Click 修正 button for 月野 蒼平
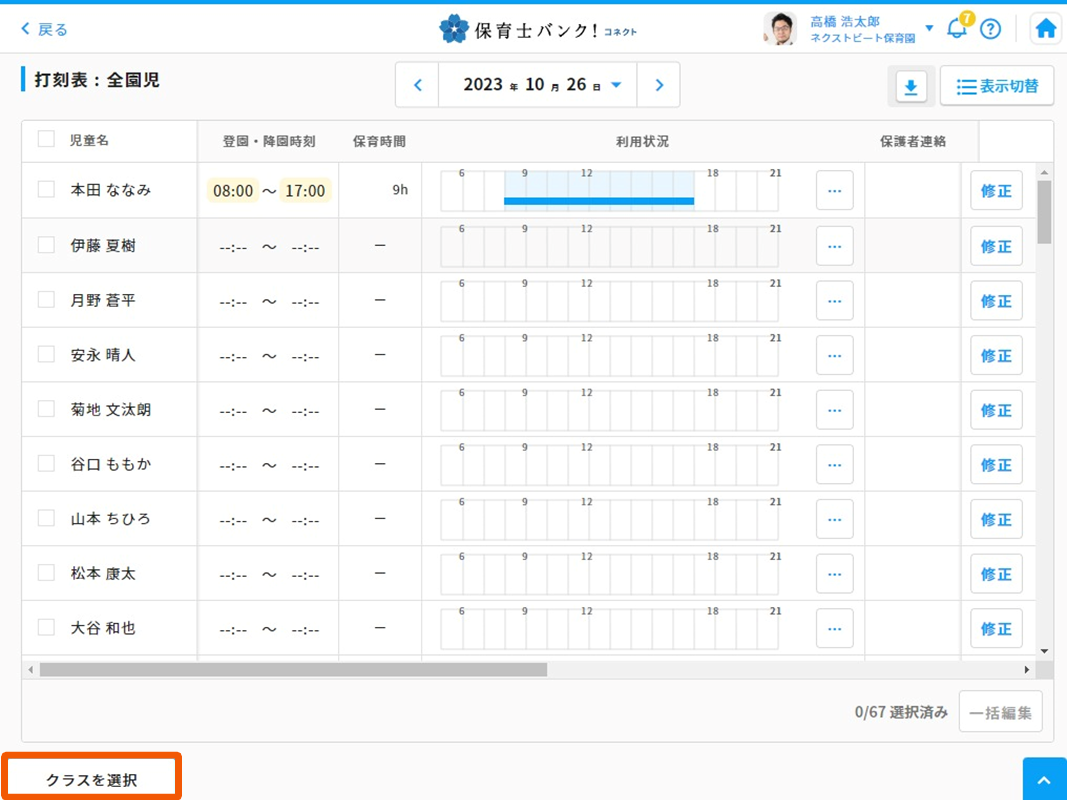 (995, 301)
